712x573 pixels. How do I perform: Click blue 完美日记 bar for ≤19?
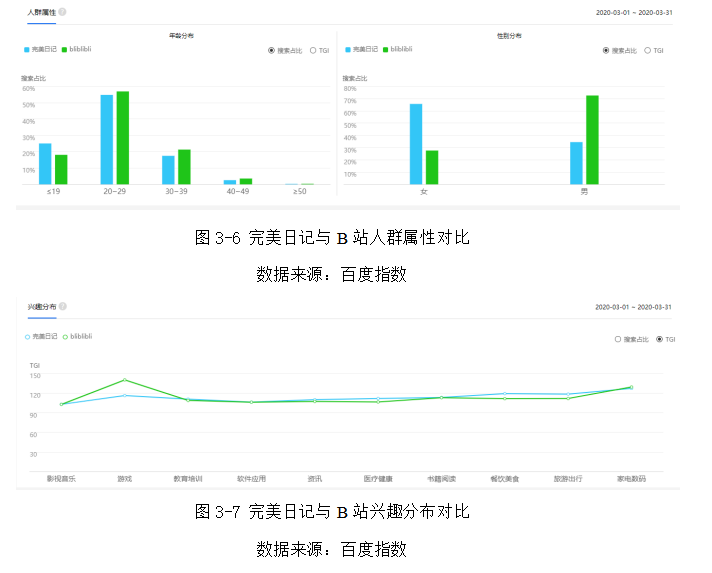[x=45, y=164]
